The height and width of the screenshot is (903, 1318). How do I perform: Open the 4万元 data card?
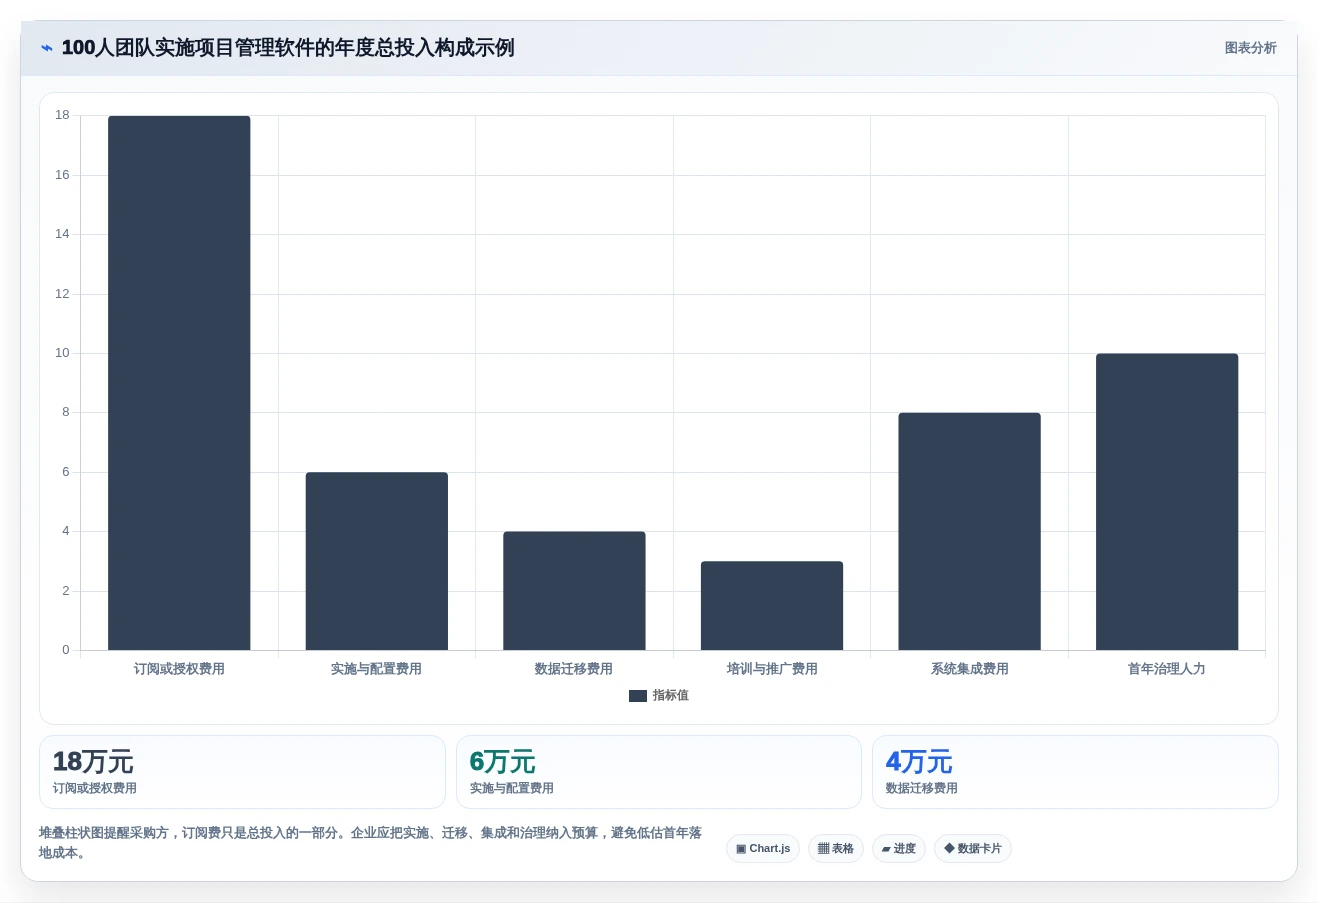pos(1075,772)
